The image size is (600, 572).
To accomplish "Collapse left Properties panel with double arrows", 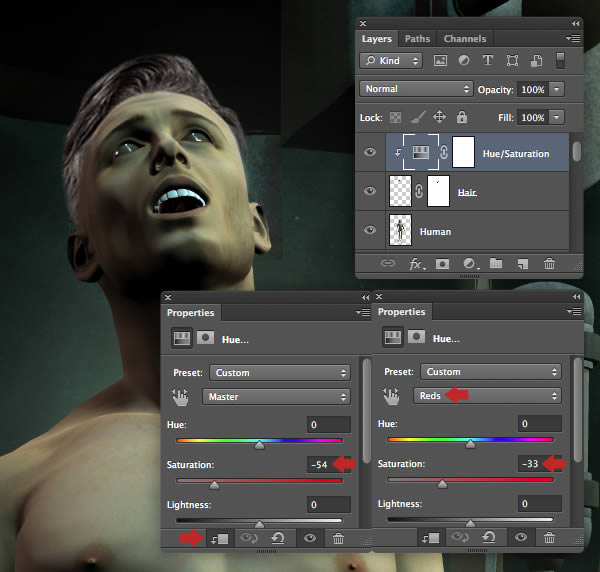I will [x=365, y=297].
